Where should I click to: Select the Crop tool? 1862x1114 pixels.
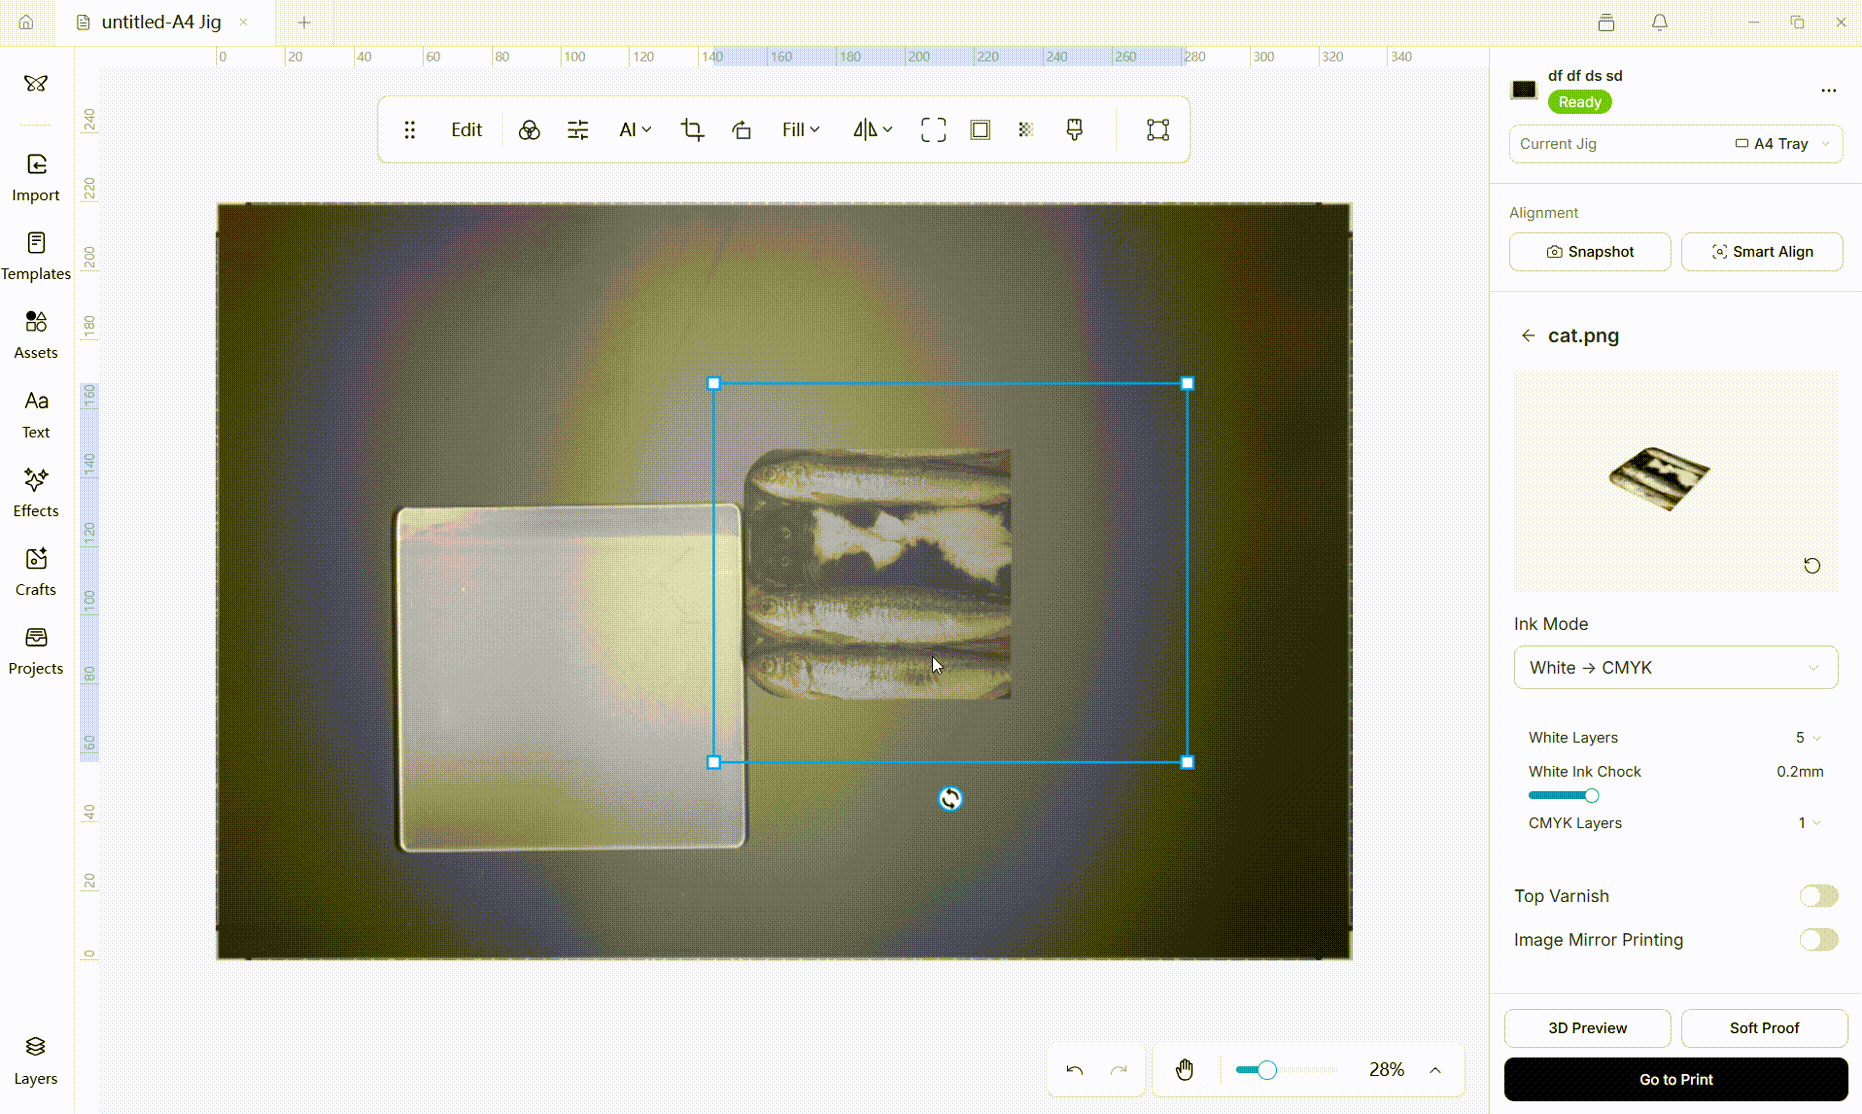tap(692, 130)
